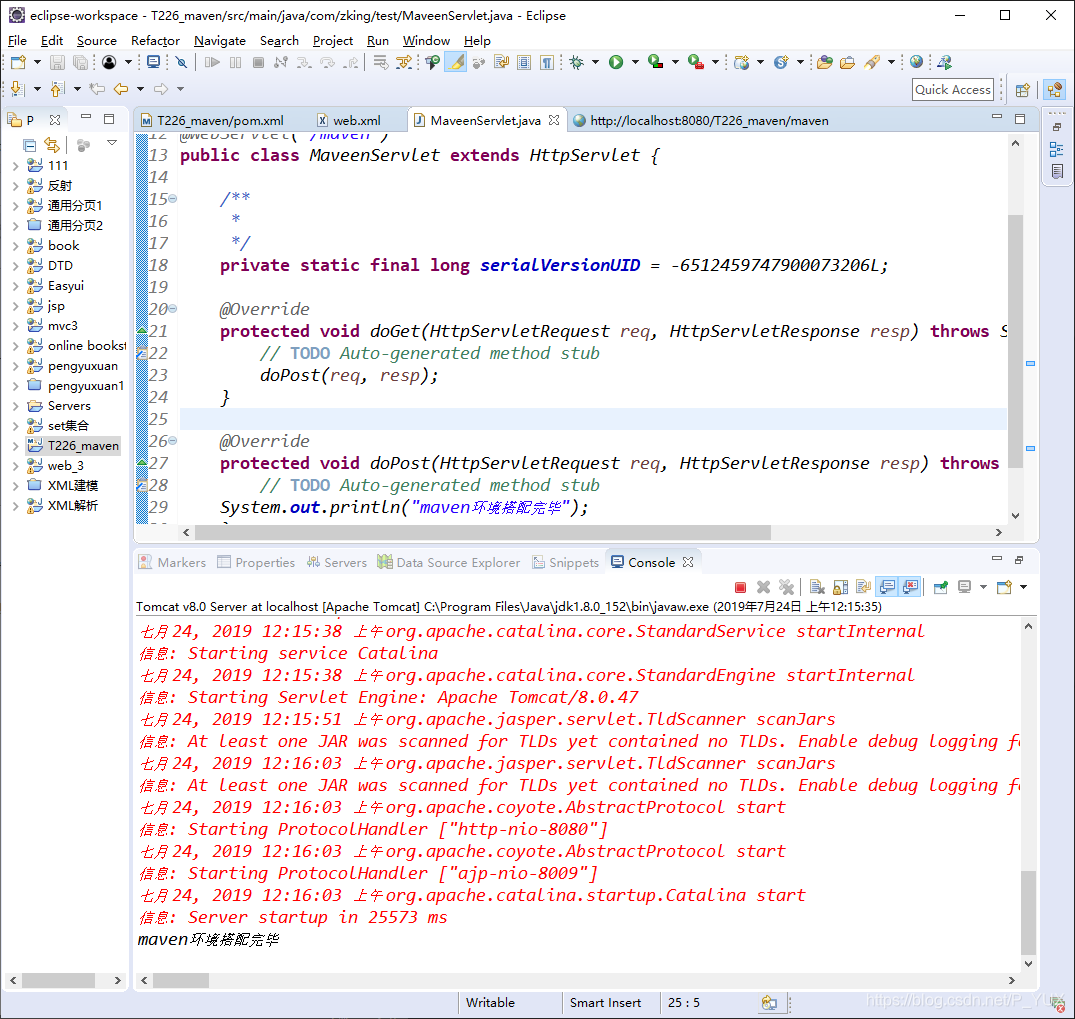Toggle Scroll Lock in Console

click(x=841, y=587)
